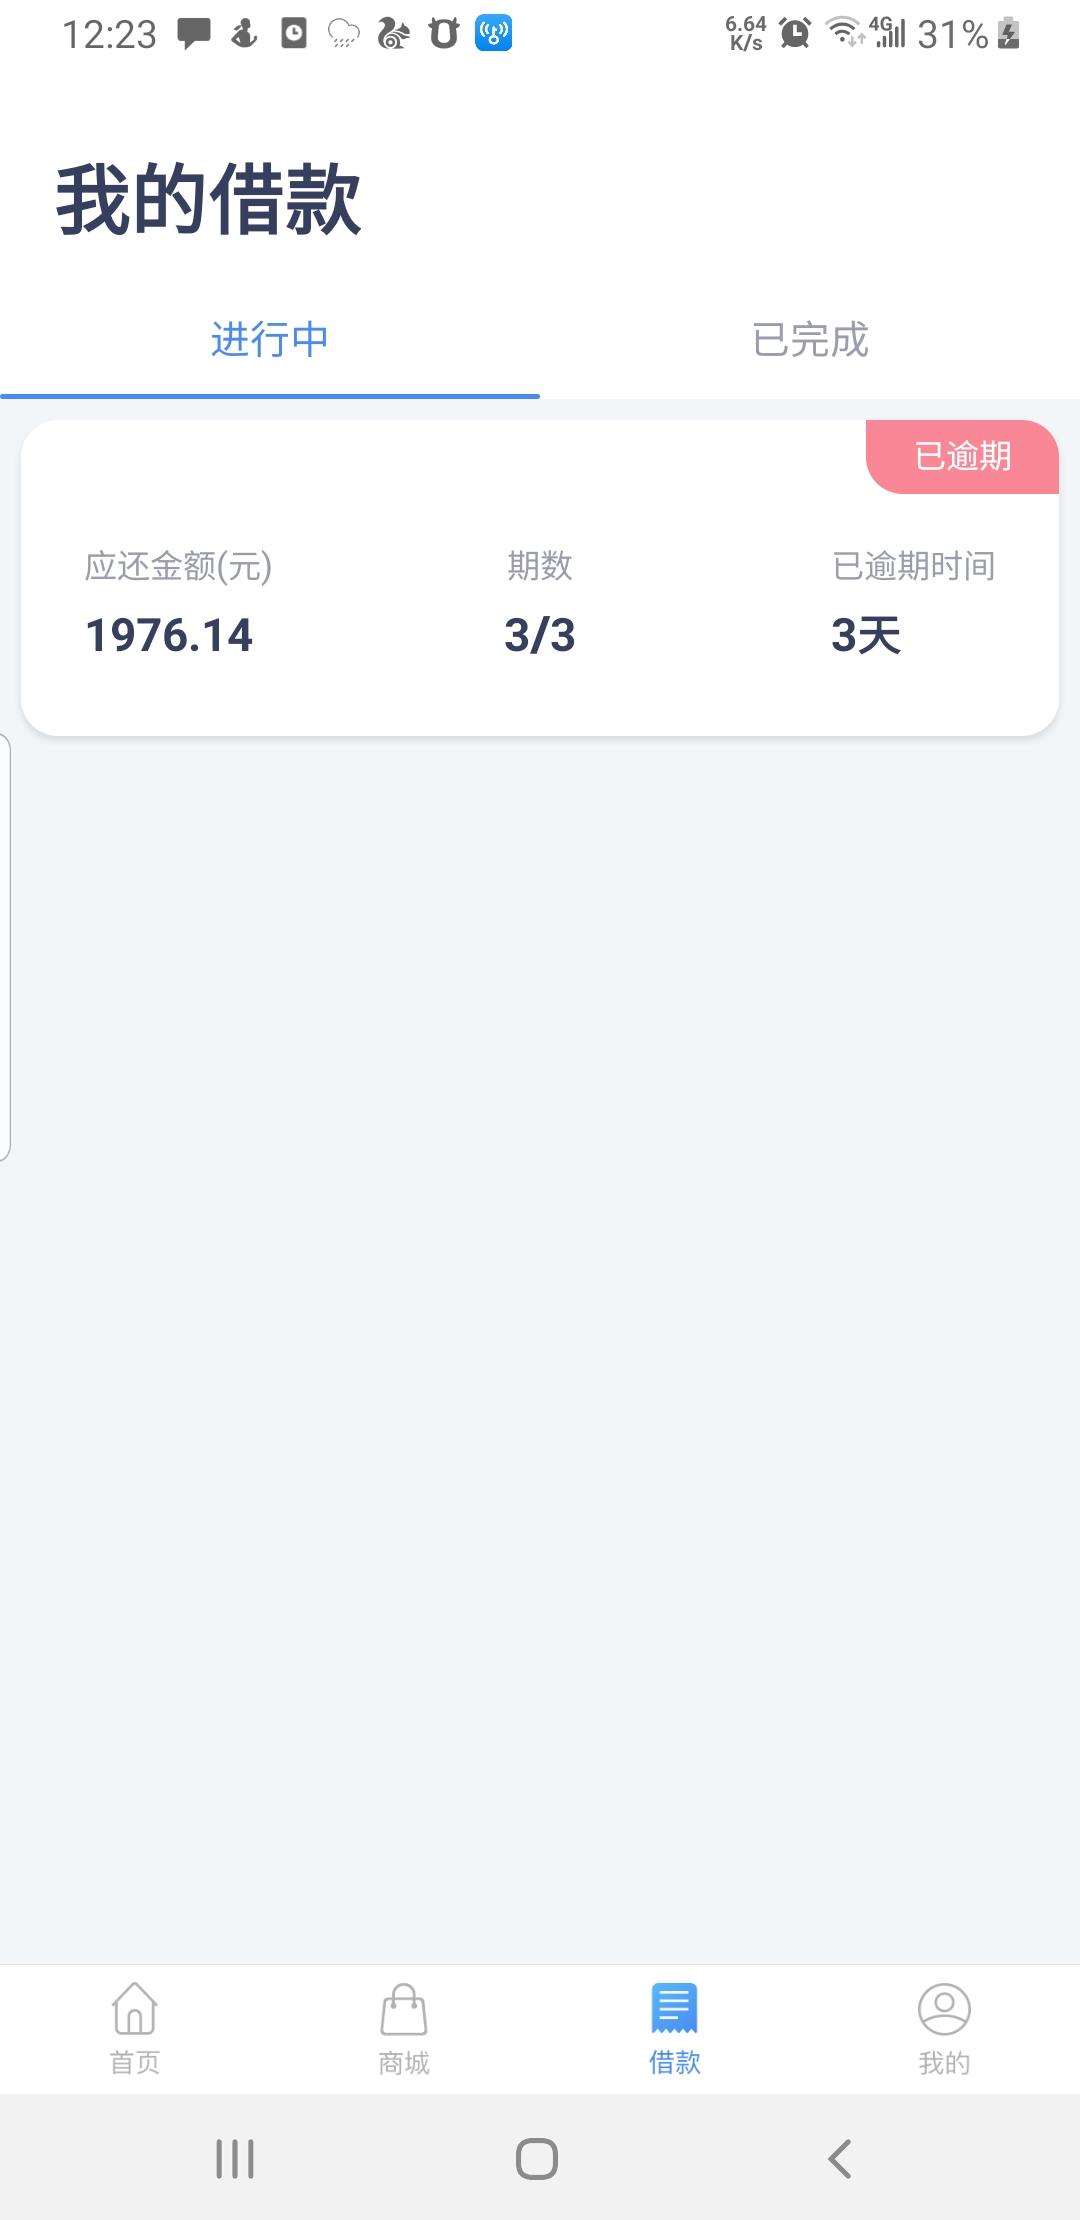Tap the Android home button
Image resolution: width=1080 pixels, height=2220 pixels.
tap(537, 2159)
